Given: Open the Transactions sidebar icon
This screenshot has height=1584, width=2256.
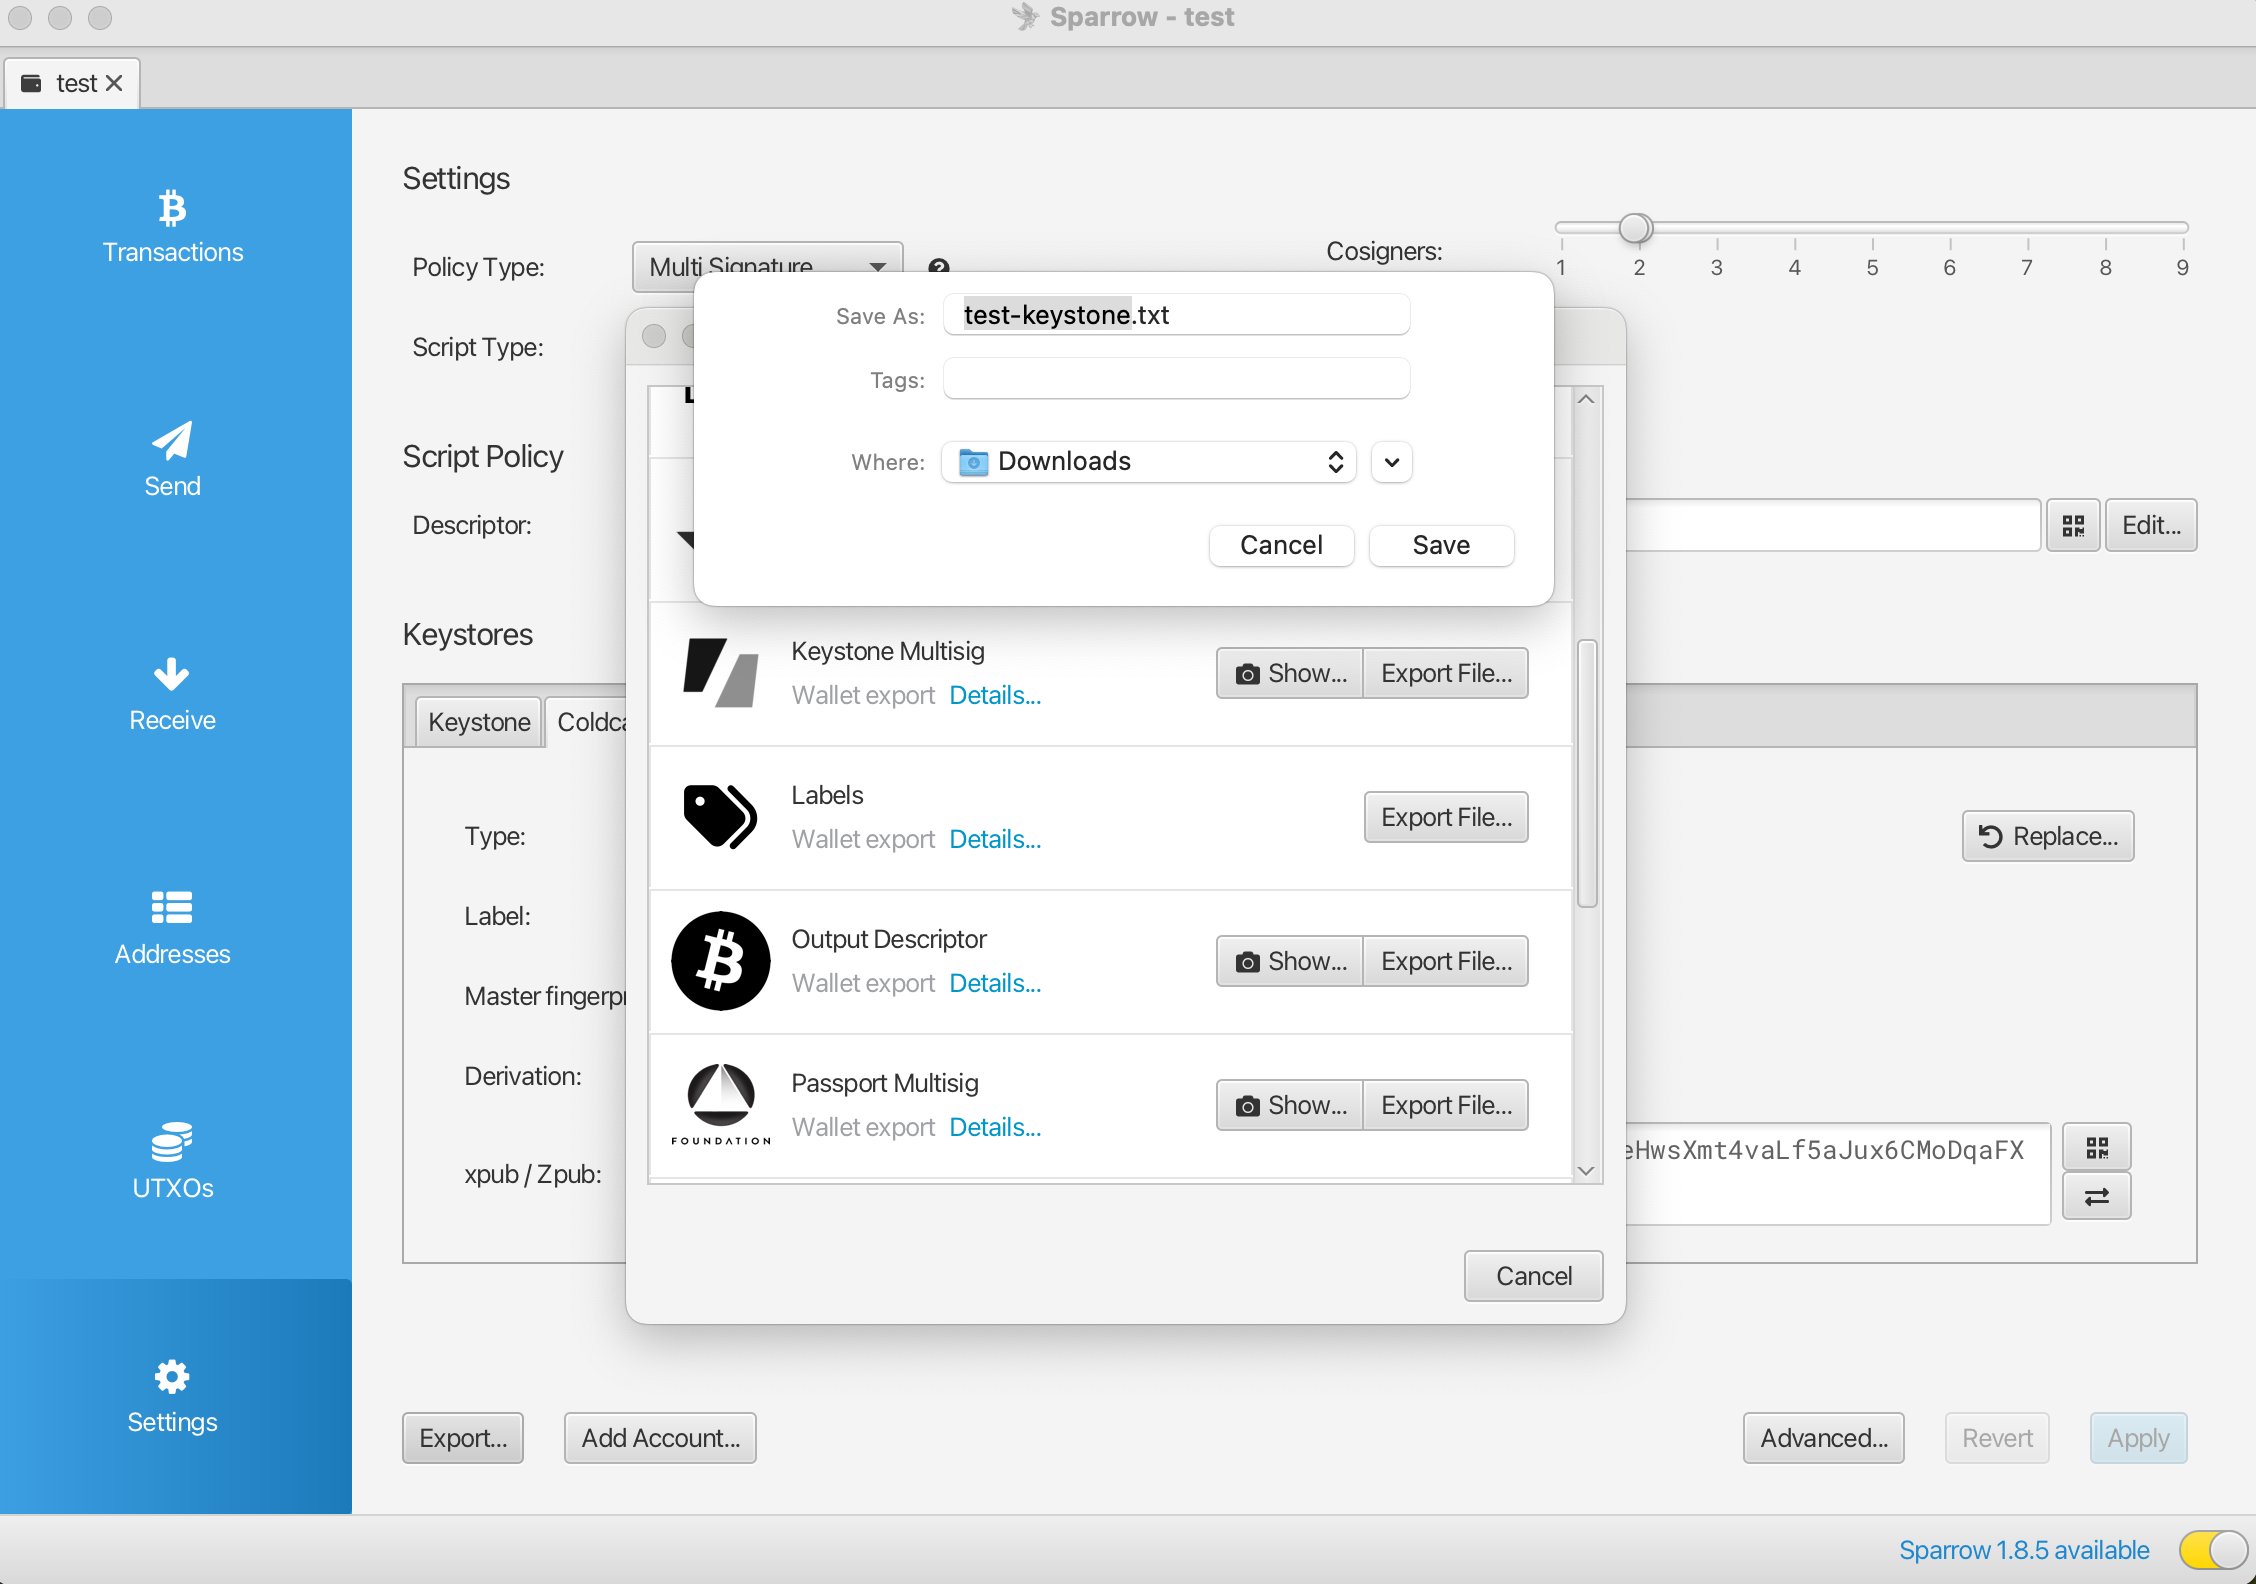Looking at the screenshot, I should tap(172, 209).
